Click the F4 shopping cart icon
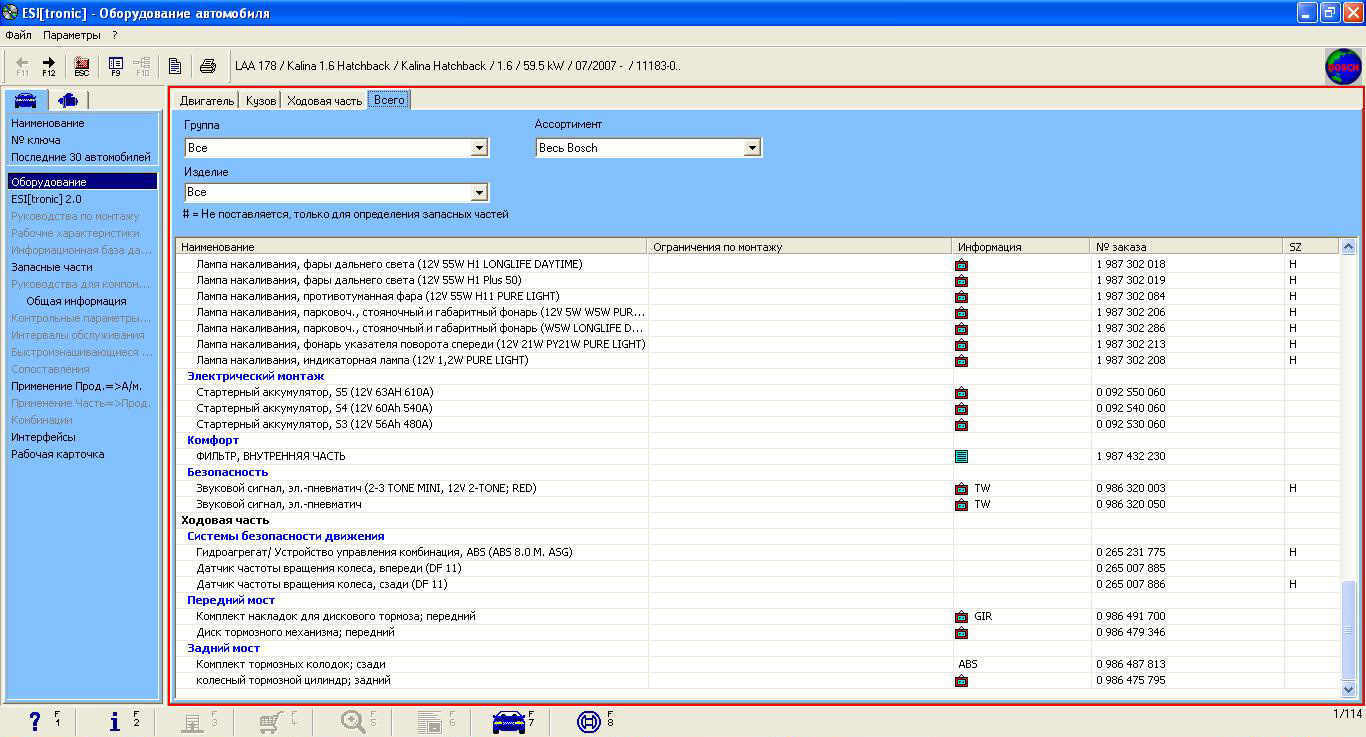Screen dimensions: 1366x737 pyautogui.click(x=271, y=721)
